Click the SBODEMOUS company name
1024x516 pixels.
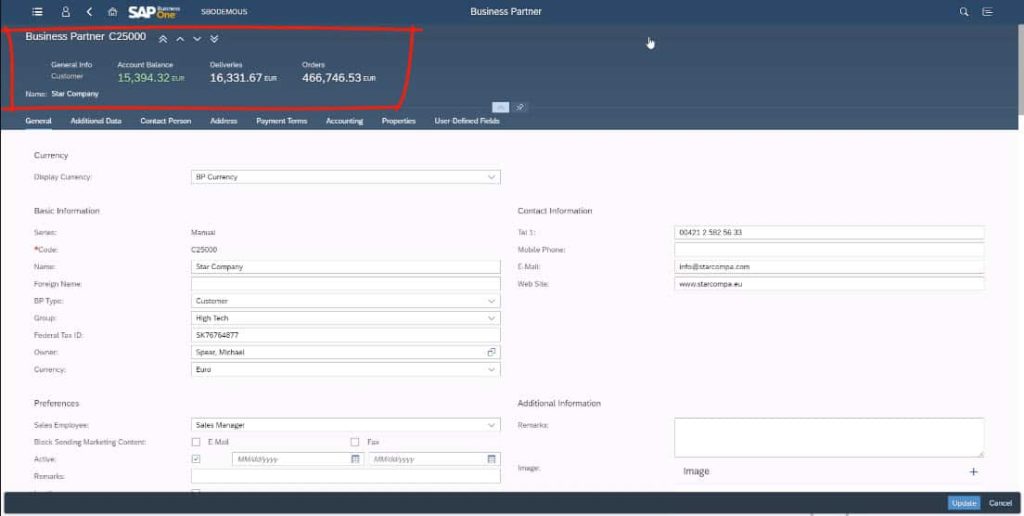[224, 12]
